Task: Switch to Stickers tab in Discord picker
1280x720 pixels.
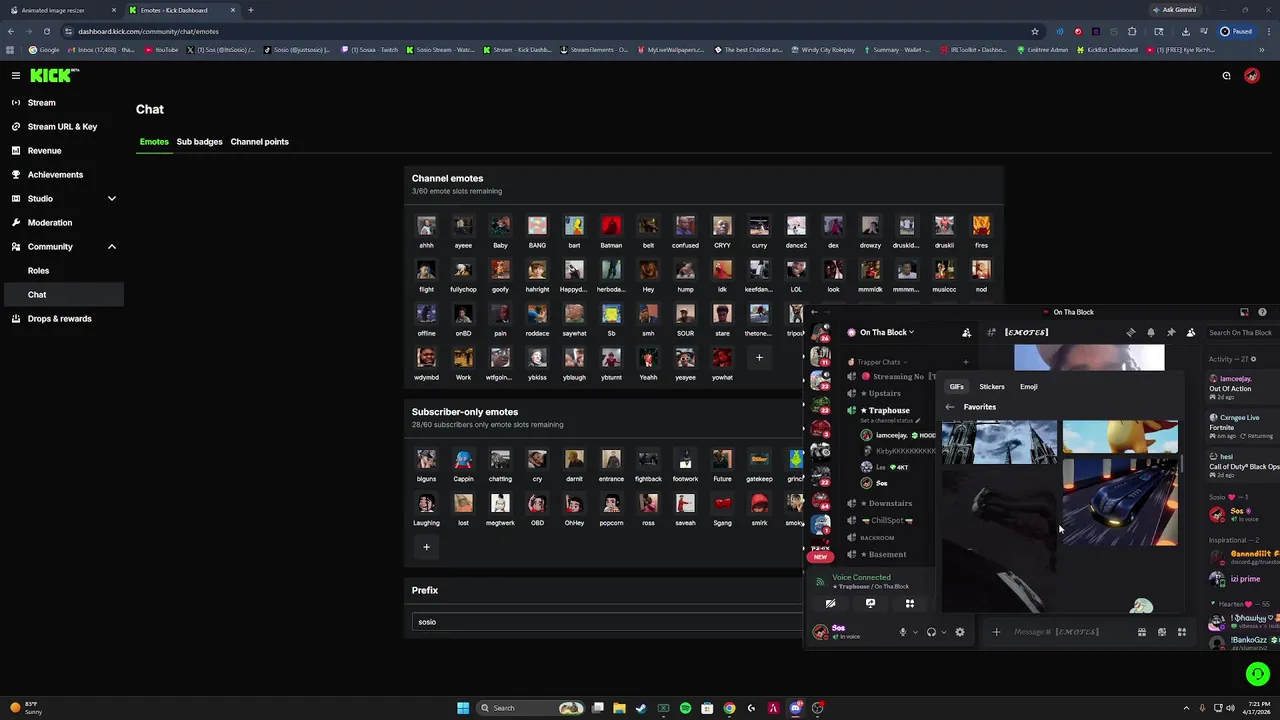Action: [992, 387]
